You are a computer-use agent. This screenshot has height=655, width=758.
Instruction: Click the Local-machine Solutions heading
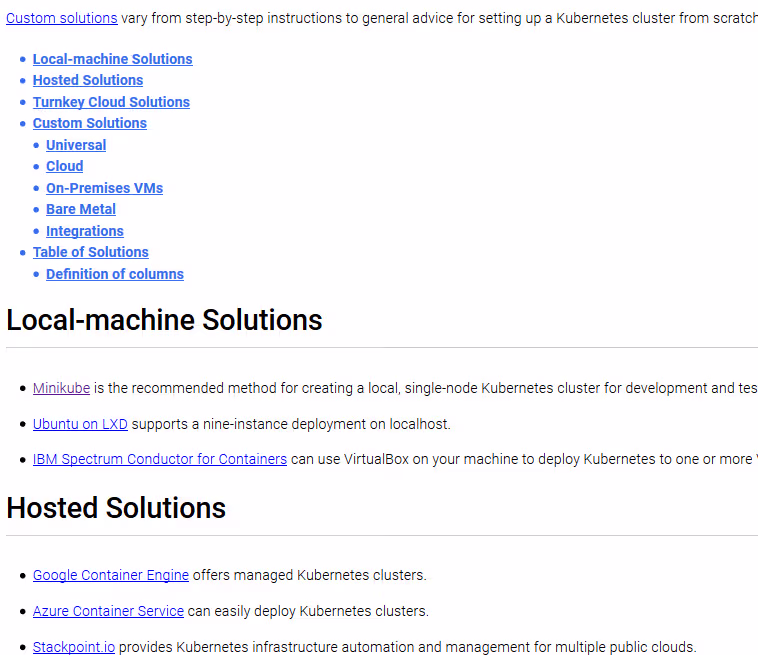click(164, 320)
